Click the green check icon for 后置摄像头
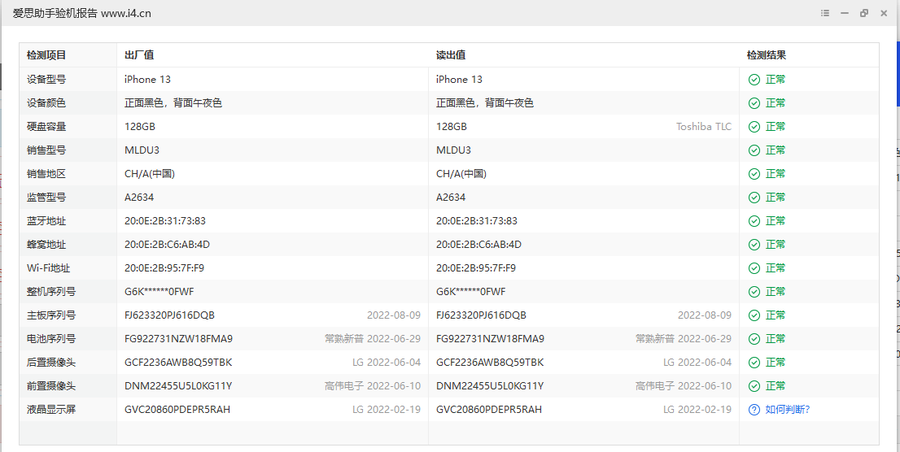 [x=754, y=362]
